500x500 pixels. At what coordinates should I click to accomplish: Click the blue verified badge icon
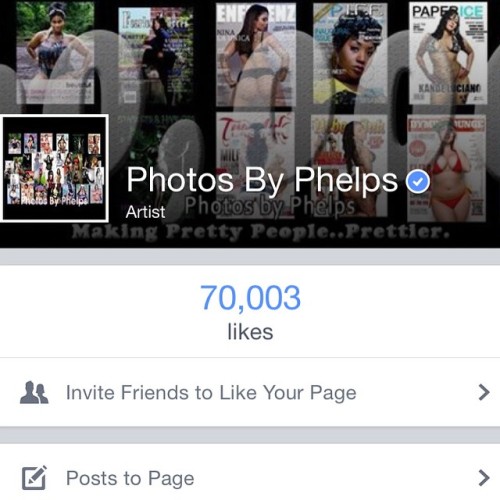point(418,181)
